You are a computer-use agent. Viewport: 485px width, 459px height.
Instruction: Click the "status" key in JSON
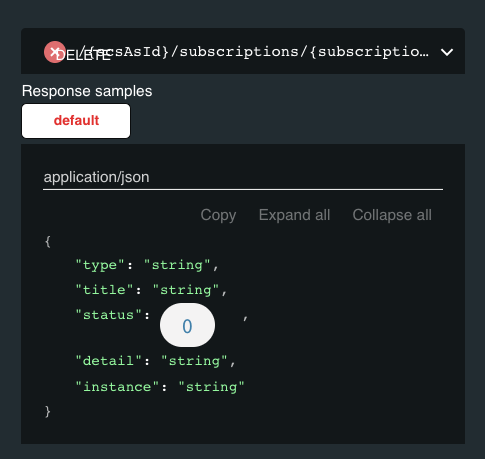pos(109,315)
